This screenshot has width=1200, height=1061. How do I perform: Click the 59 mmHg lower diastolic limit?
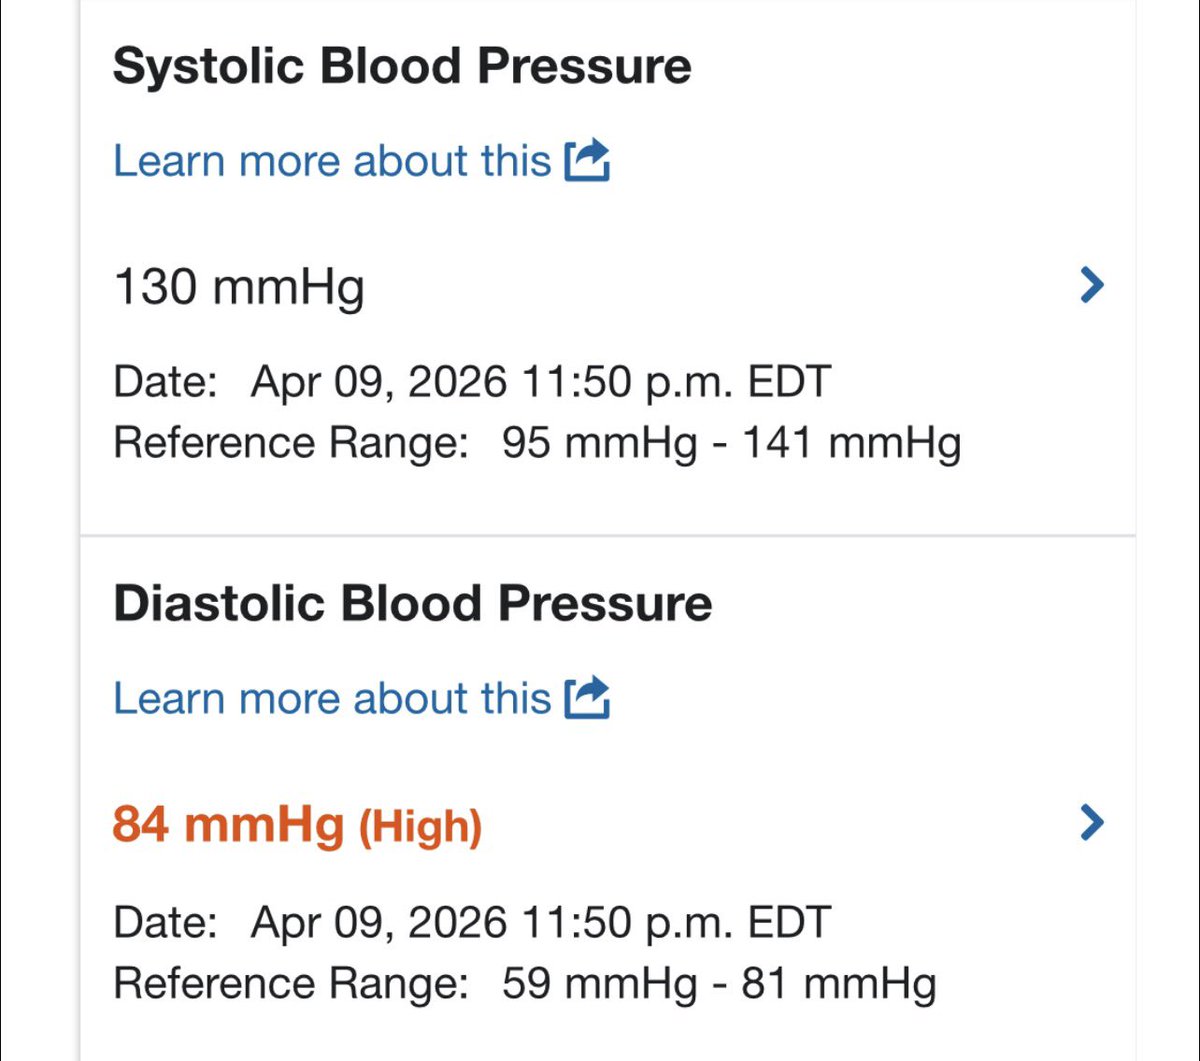click(599, 983)
